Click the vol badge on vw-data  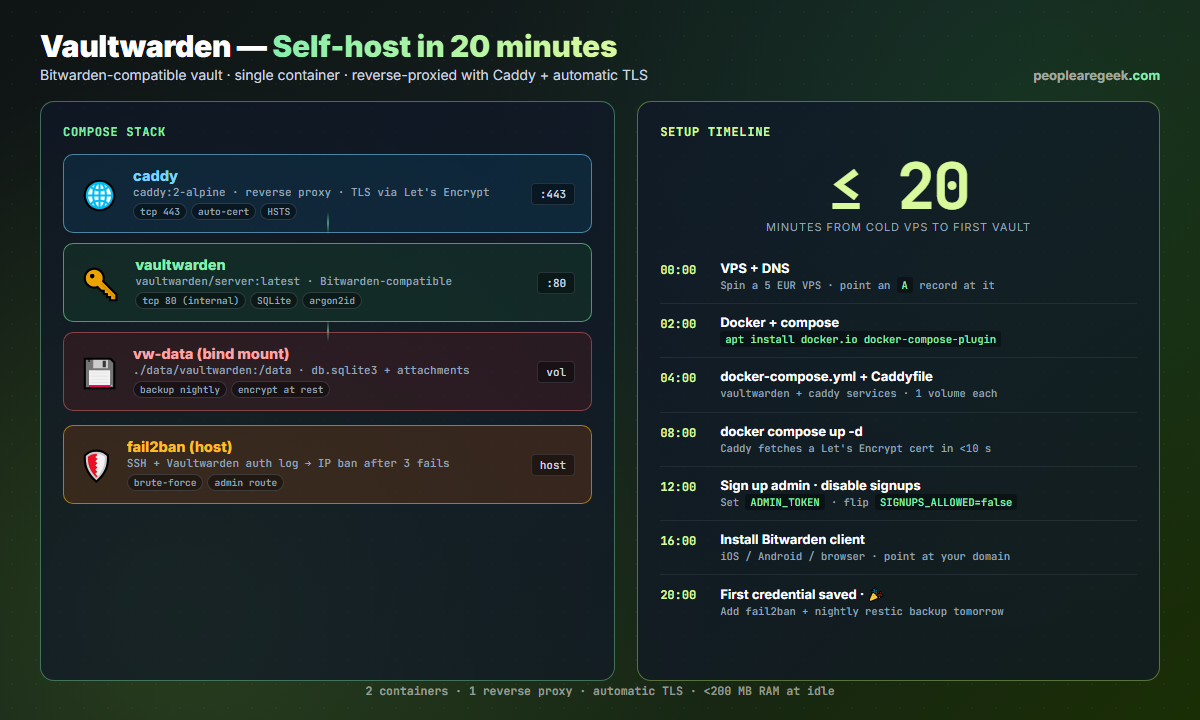(x=556, y=372)
